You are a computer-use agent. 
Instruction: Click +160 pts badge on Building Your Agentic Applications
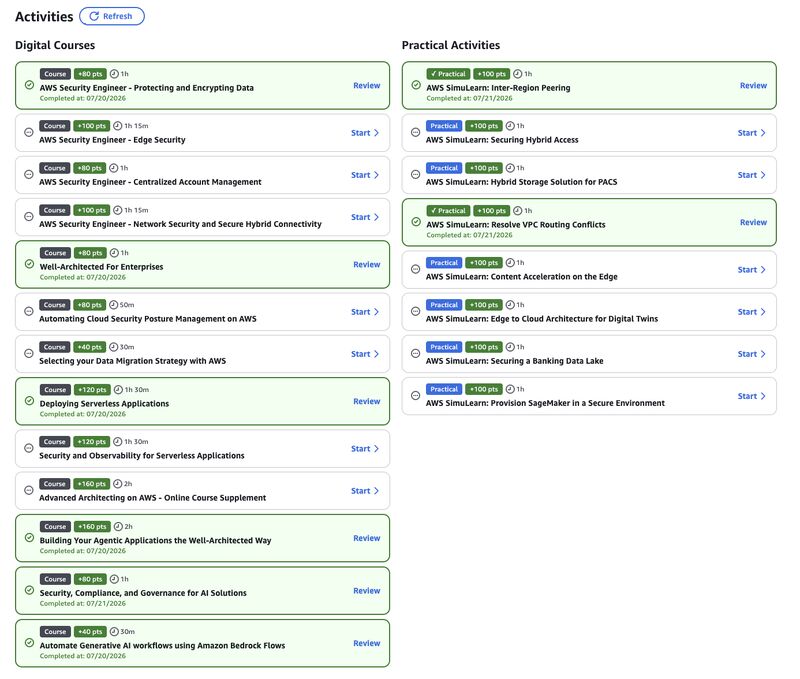tap(92, 526)
